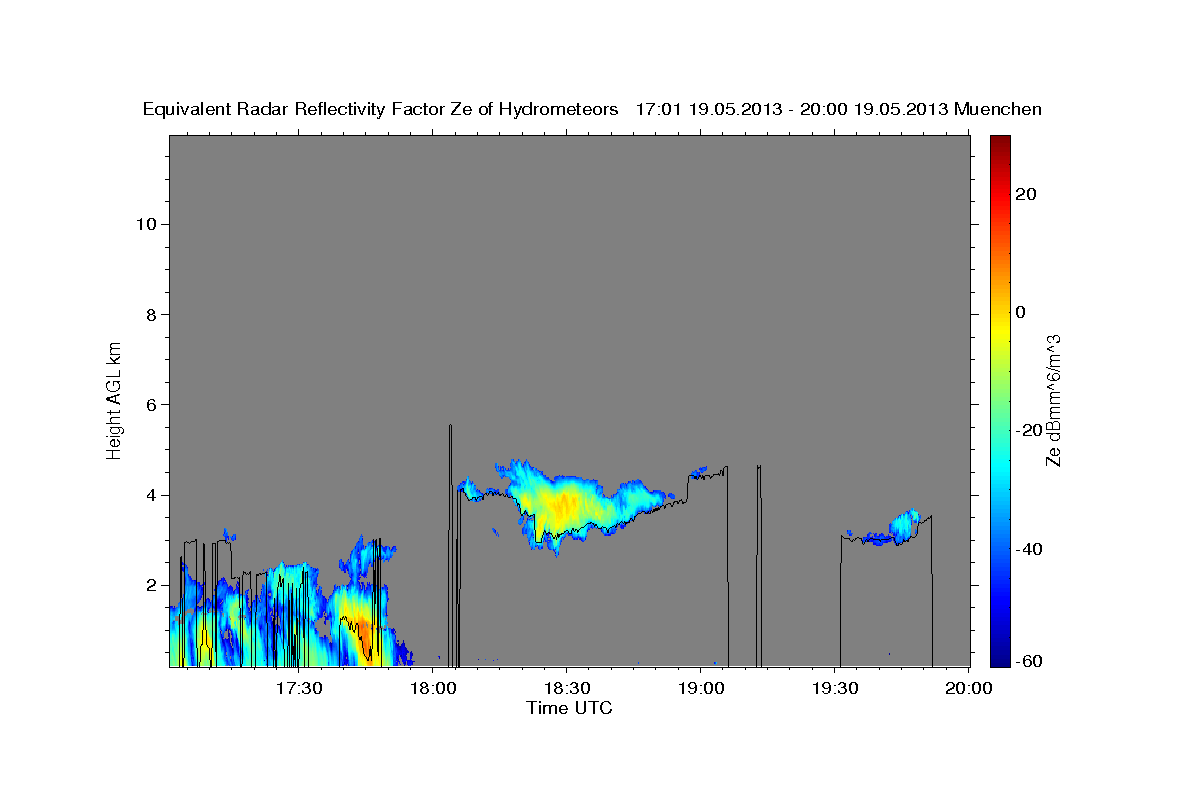
Task: Click the height tick label 2
Action: tap(150, 585)
